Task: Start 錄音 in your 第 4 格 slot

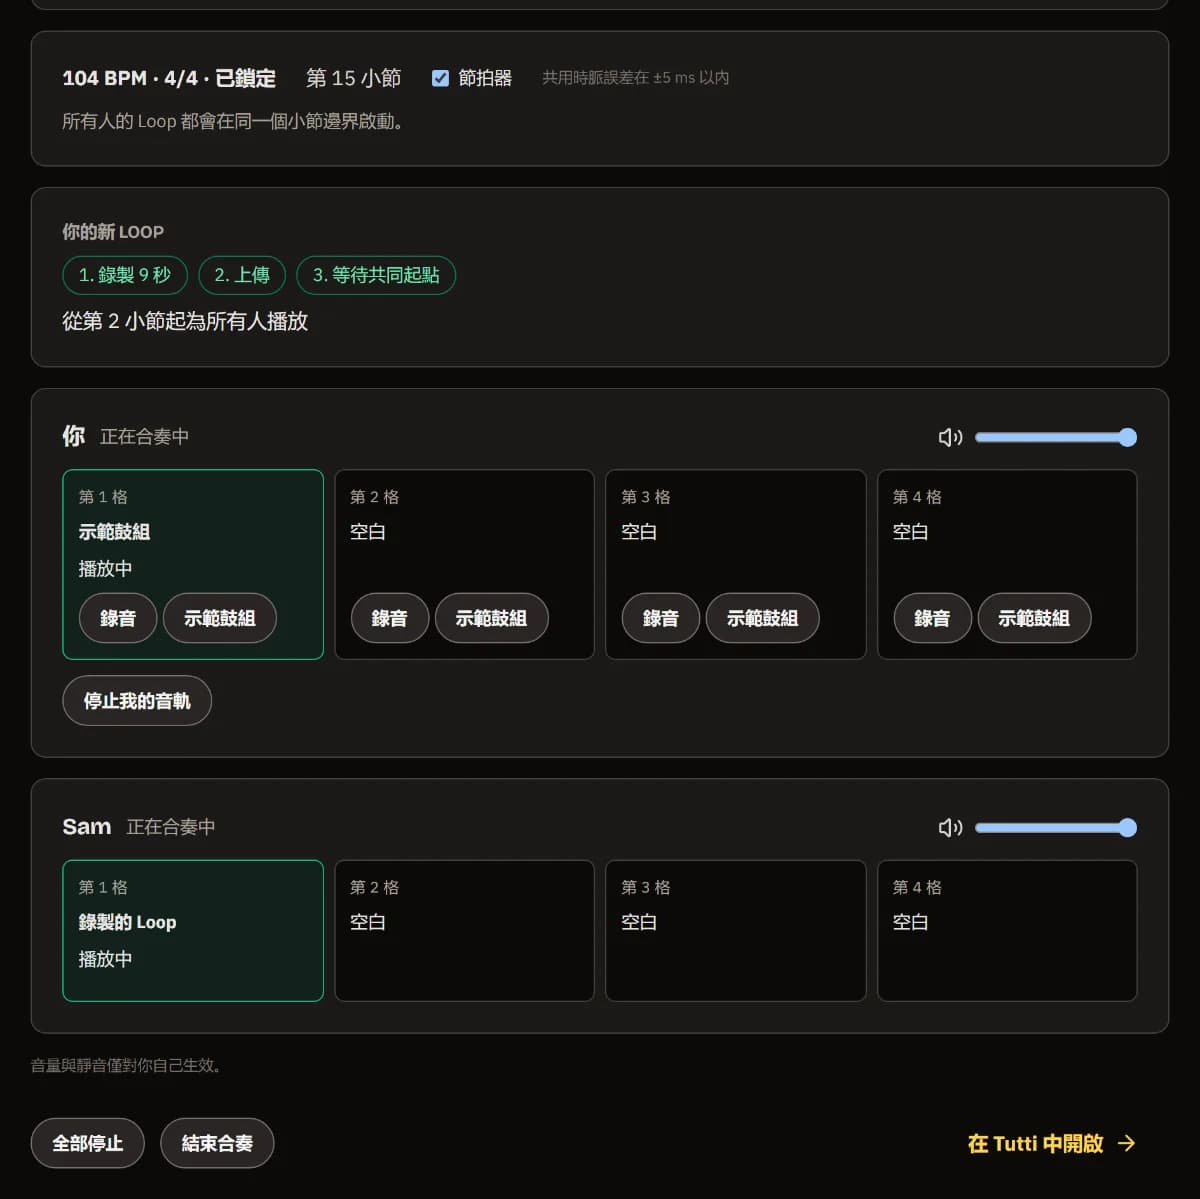Action: click(x=932, y=618)
